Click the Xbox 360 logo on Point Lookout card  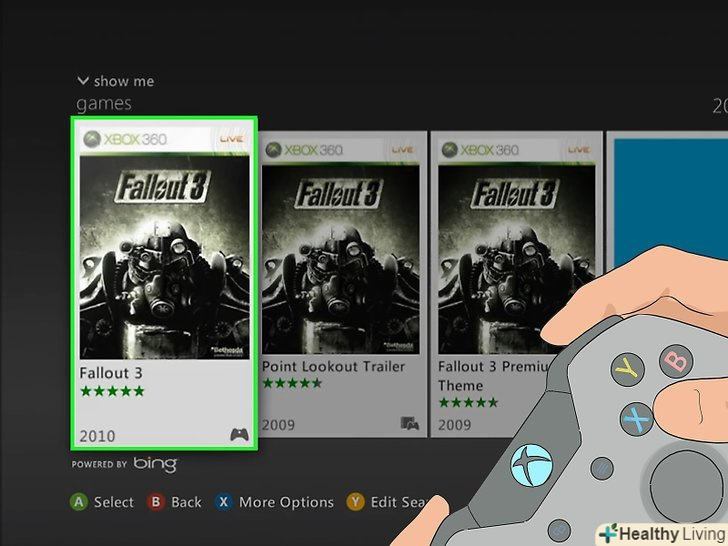tap(304, 150)
